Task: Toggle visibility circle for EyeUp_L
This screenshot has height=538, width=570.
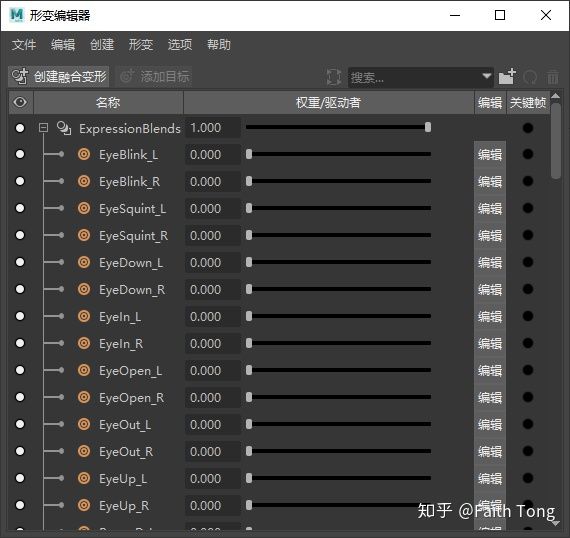Action: (x=20, y=478)
